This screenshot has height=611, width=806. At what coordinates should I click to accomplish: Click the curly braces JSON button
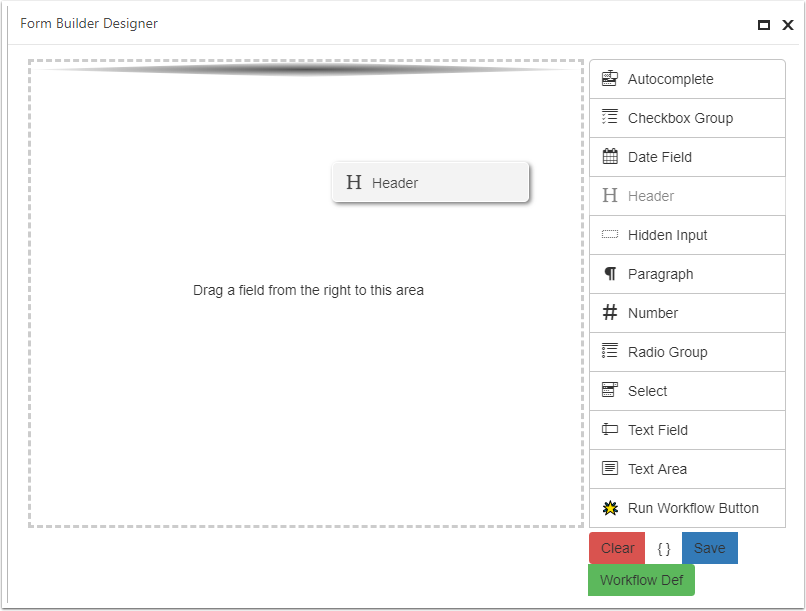click(664, 549)
